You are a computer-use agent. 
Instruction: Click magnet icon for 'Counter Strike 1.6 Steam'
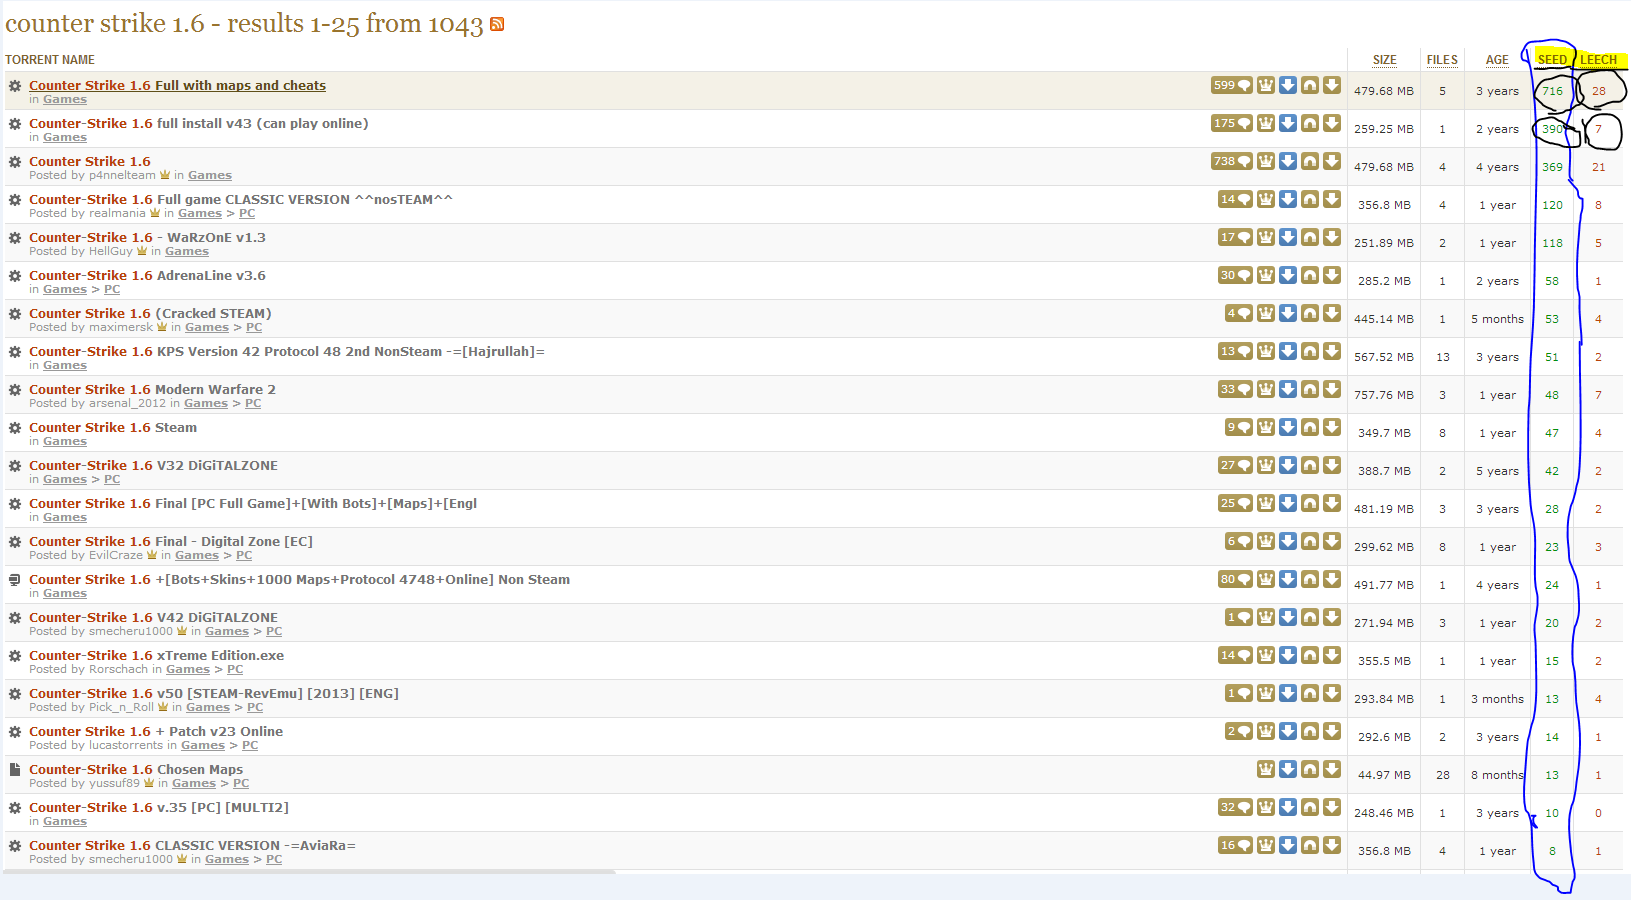[1310, 427]
